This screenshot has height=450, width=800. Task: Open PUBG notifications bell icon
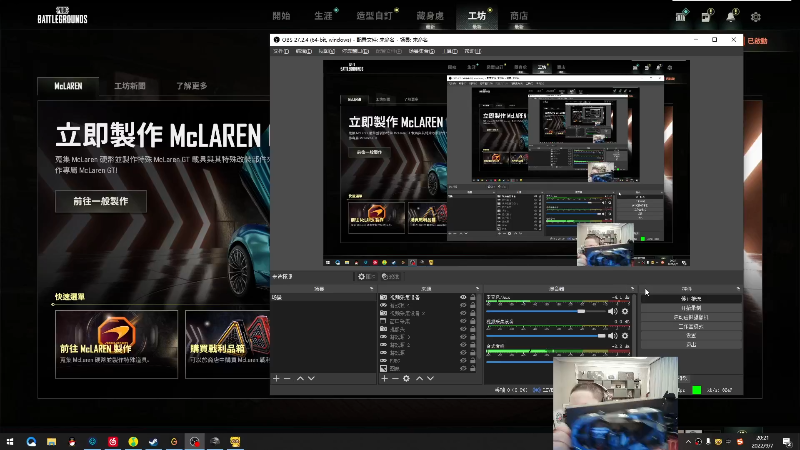pos(731,16)
